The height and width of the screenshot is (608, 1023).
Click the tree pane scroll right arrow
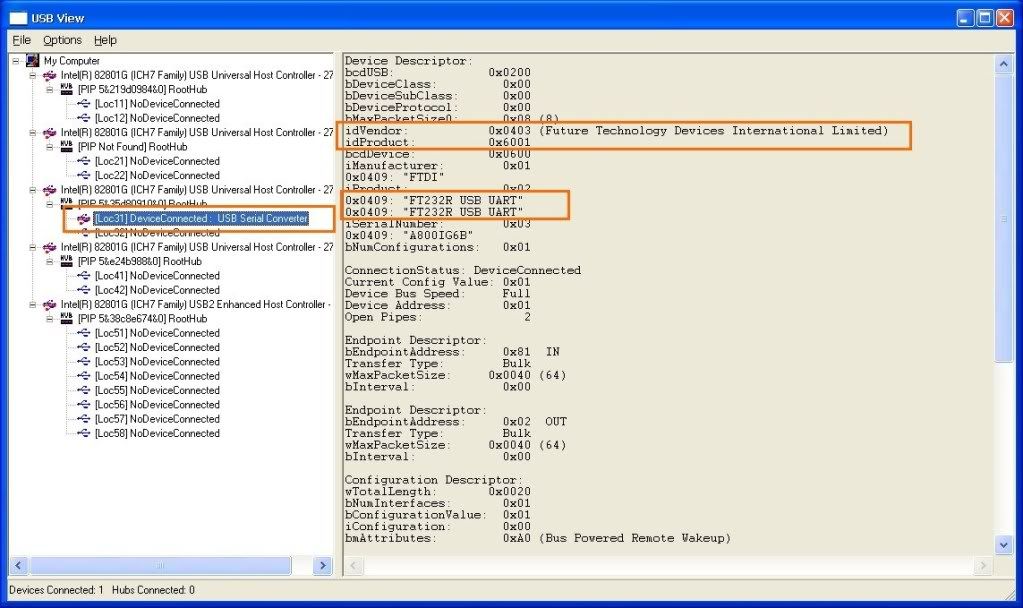click(322, 566)
